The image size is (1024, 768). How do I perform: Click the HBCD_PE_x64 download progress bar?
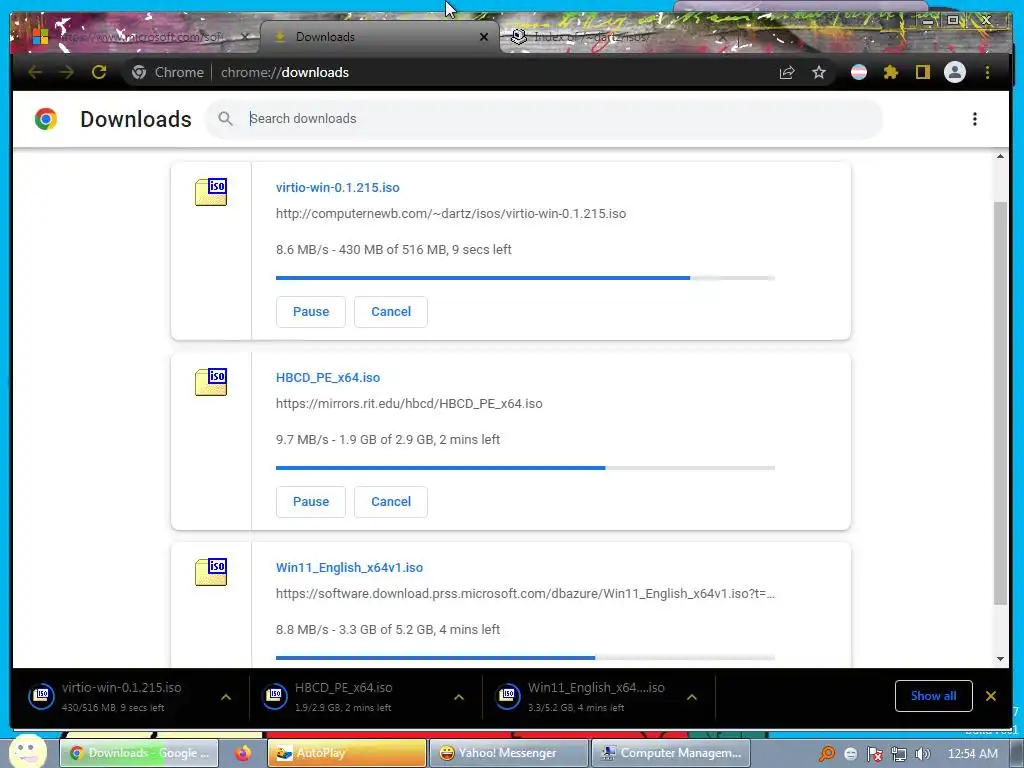click(525, 468)
